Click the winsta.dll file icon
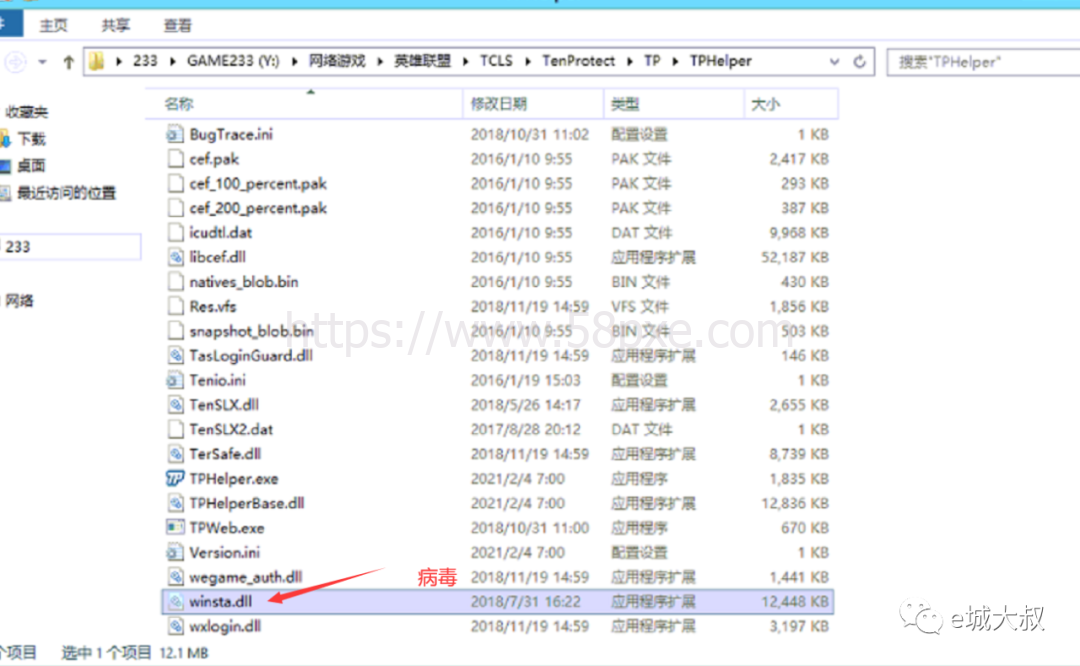 tap(175, 601)
